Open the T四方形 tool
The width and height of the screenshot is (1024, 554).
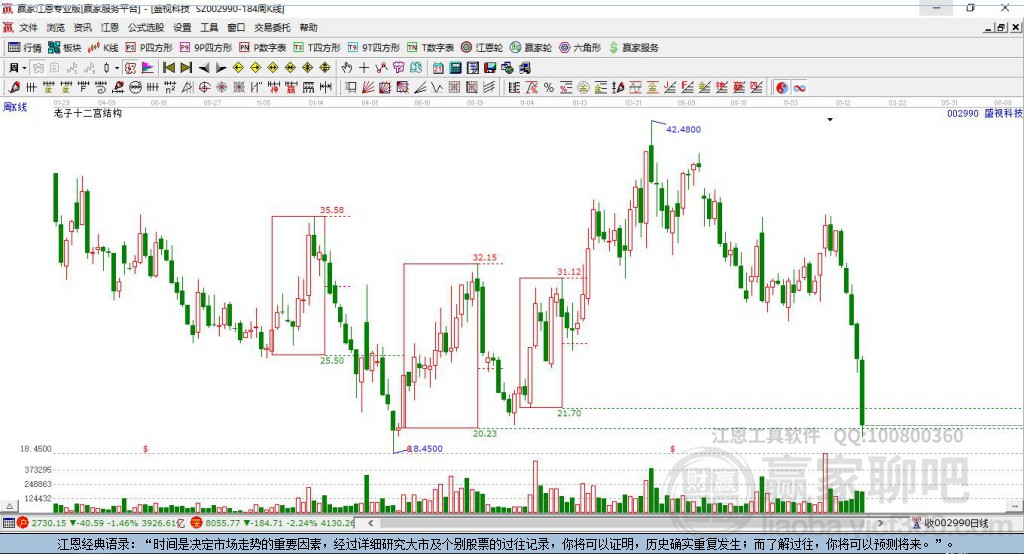[317, 48]
